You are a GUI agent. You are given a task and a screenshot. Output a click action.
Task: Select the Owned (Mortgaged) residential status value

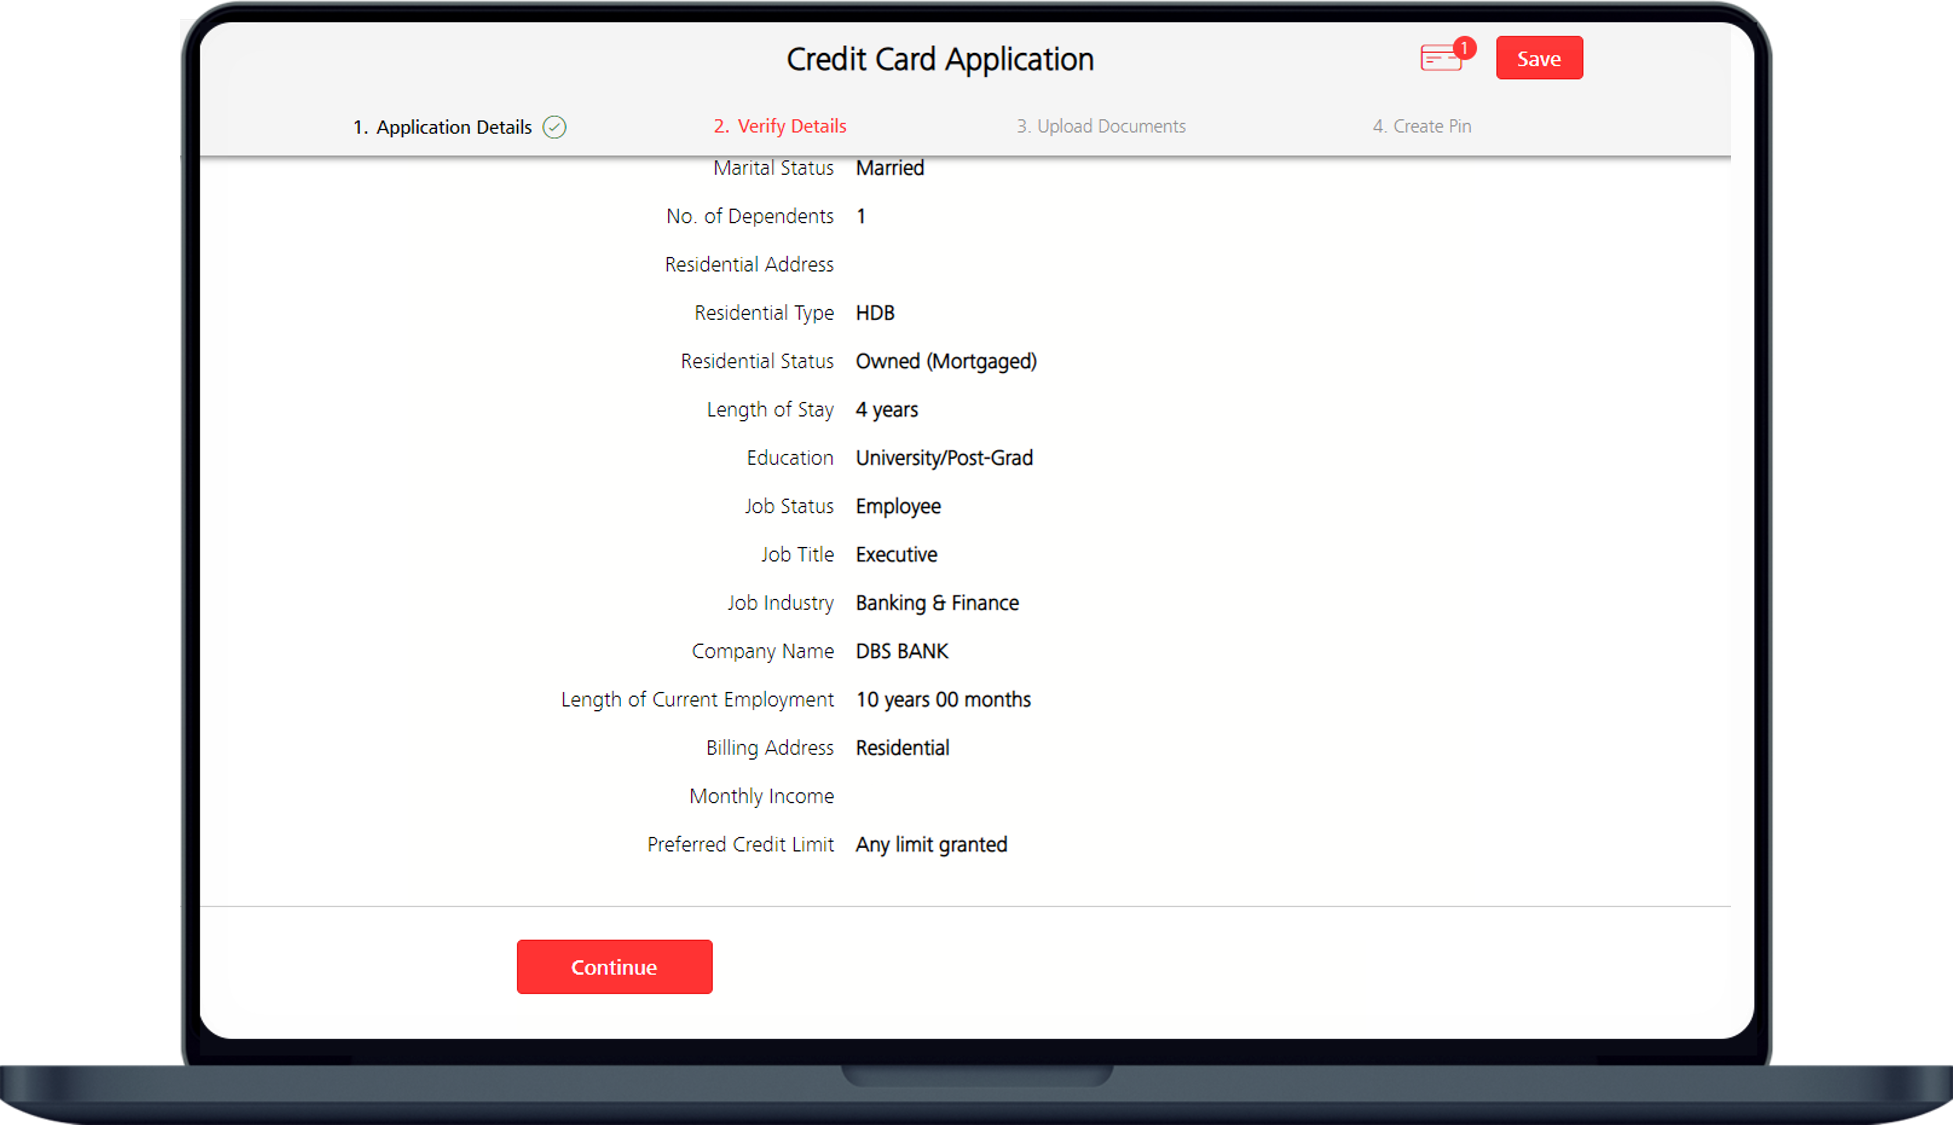coord(946,361)
